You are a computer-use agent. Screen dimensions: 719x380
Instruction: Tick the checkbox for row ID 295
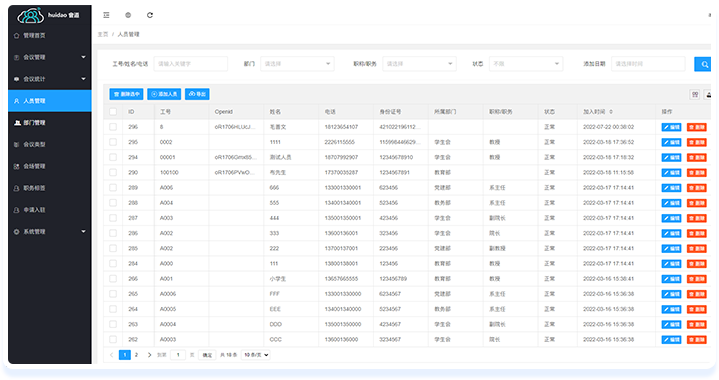click(x=113, y=142)
